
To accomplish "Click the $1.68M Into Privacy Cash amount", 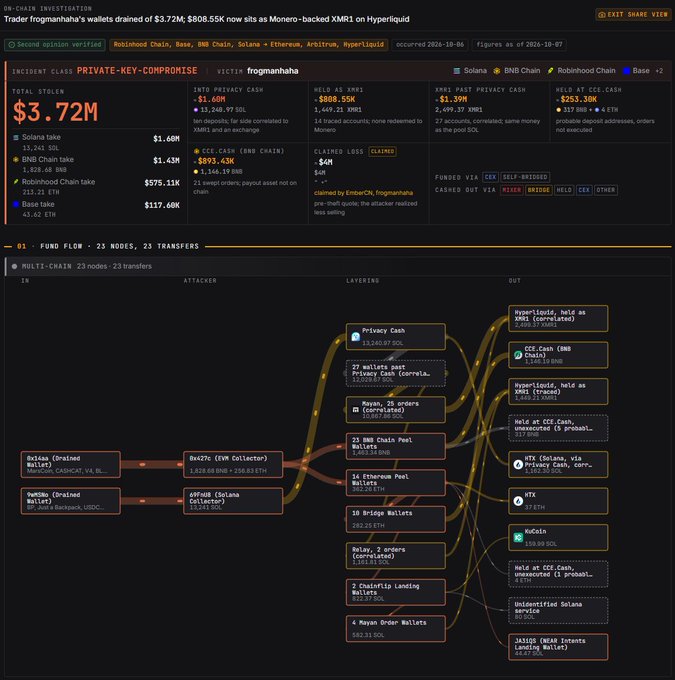I will 211,99.
